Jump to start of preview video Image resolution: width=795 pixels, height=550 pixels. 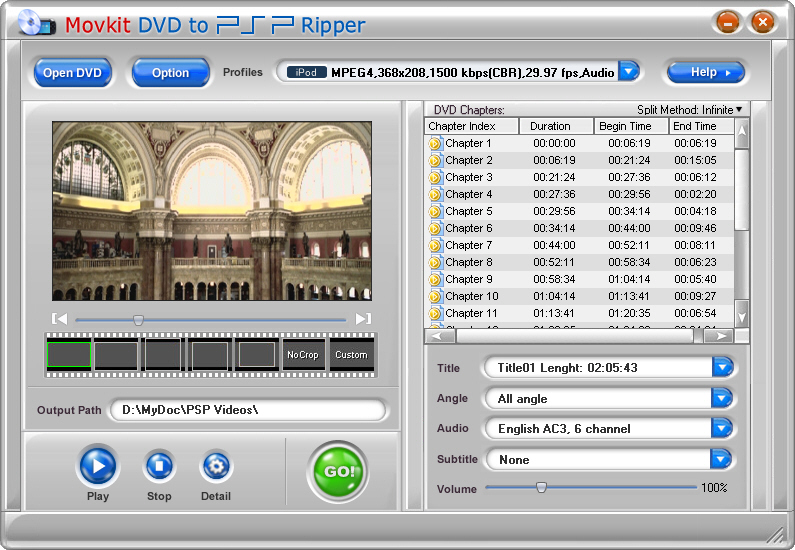tap(59, 319)
